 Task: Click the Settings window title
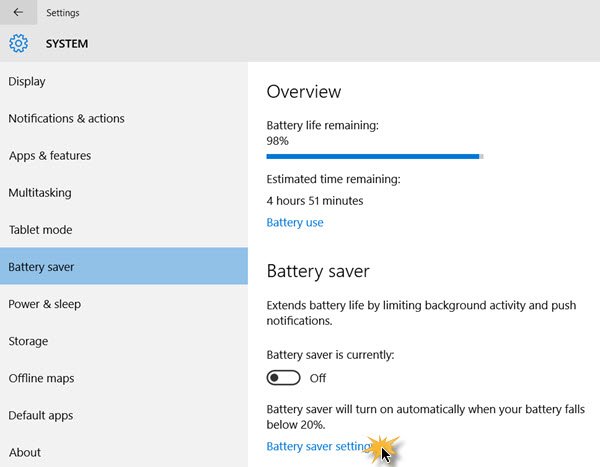[63, 13]
